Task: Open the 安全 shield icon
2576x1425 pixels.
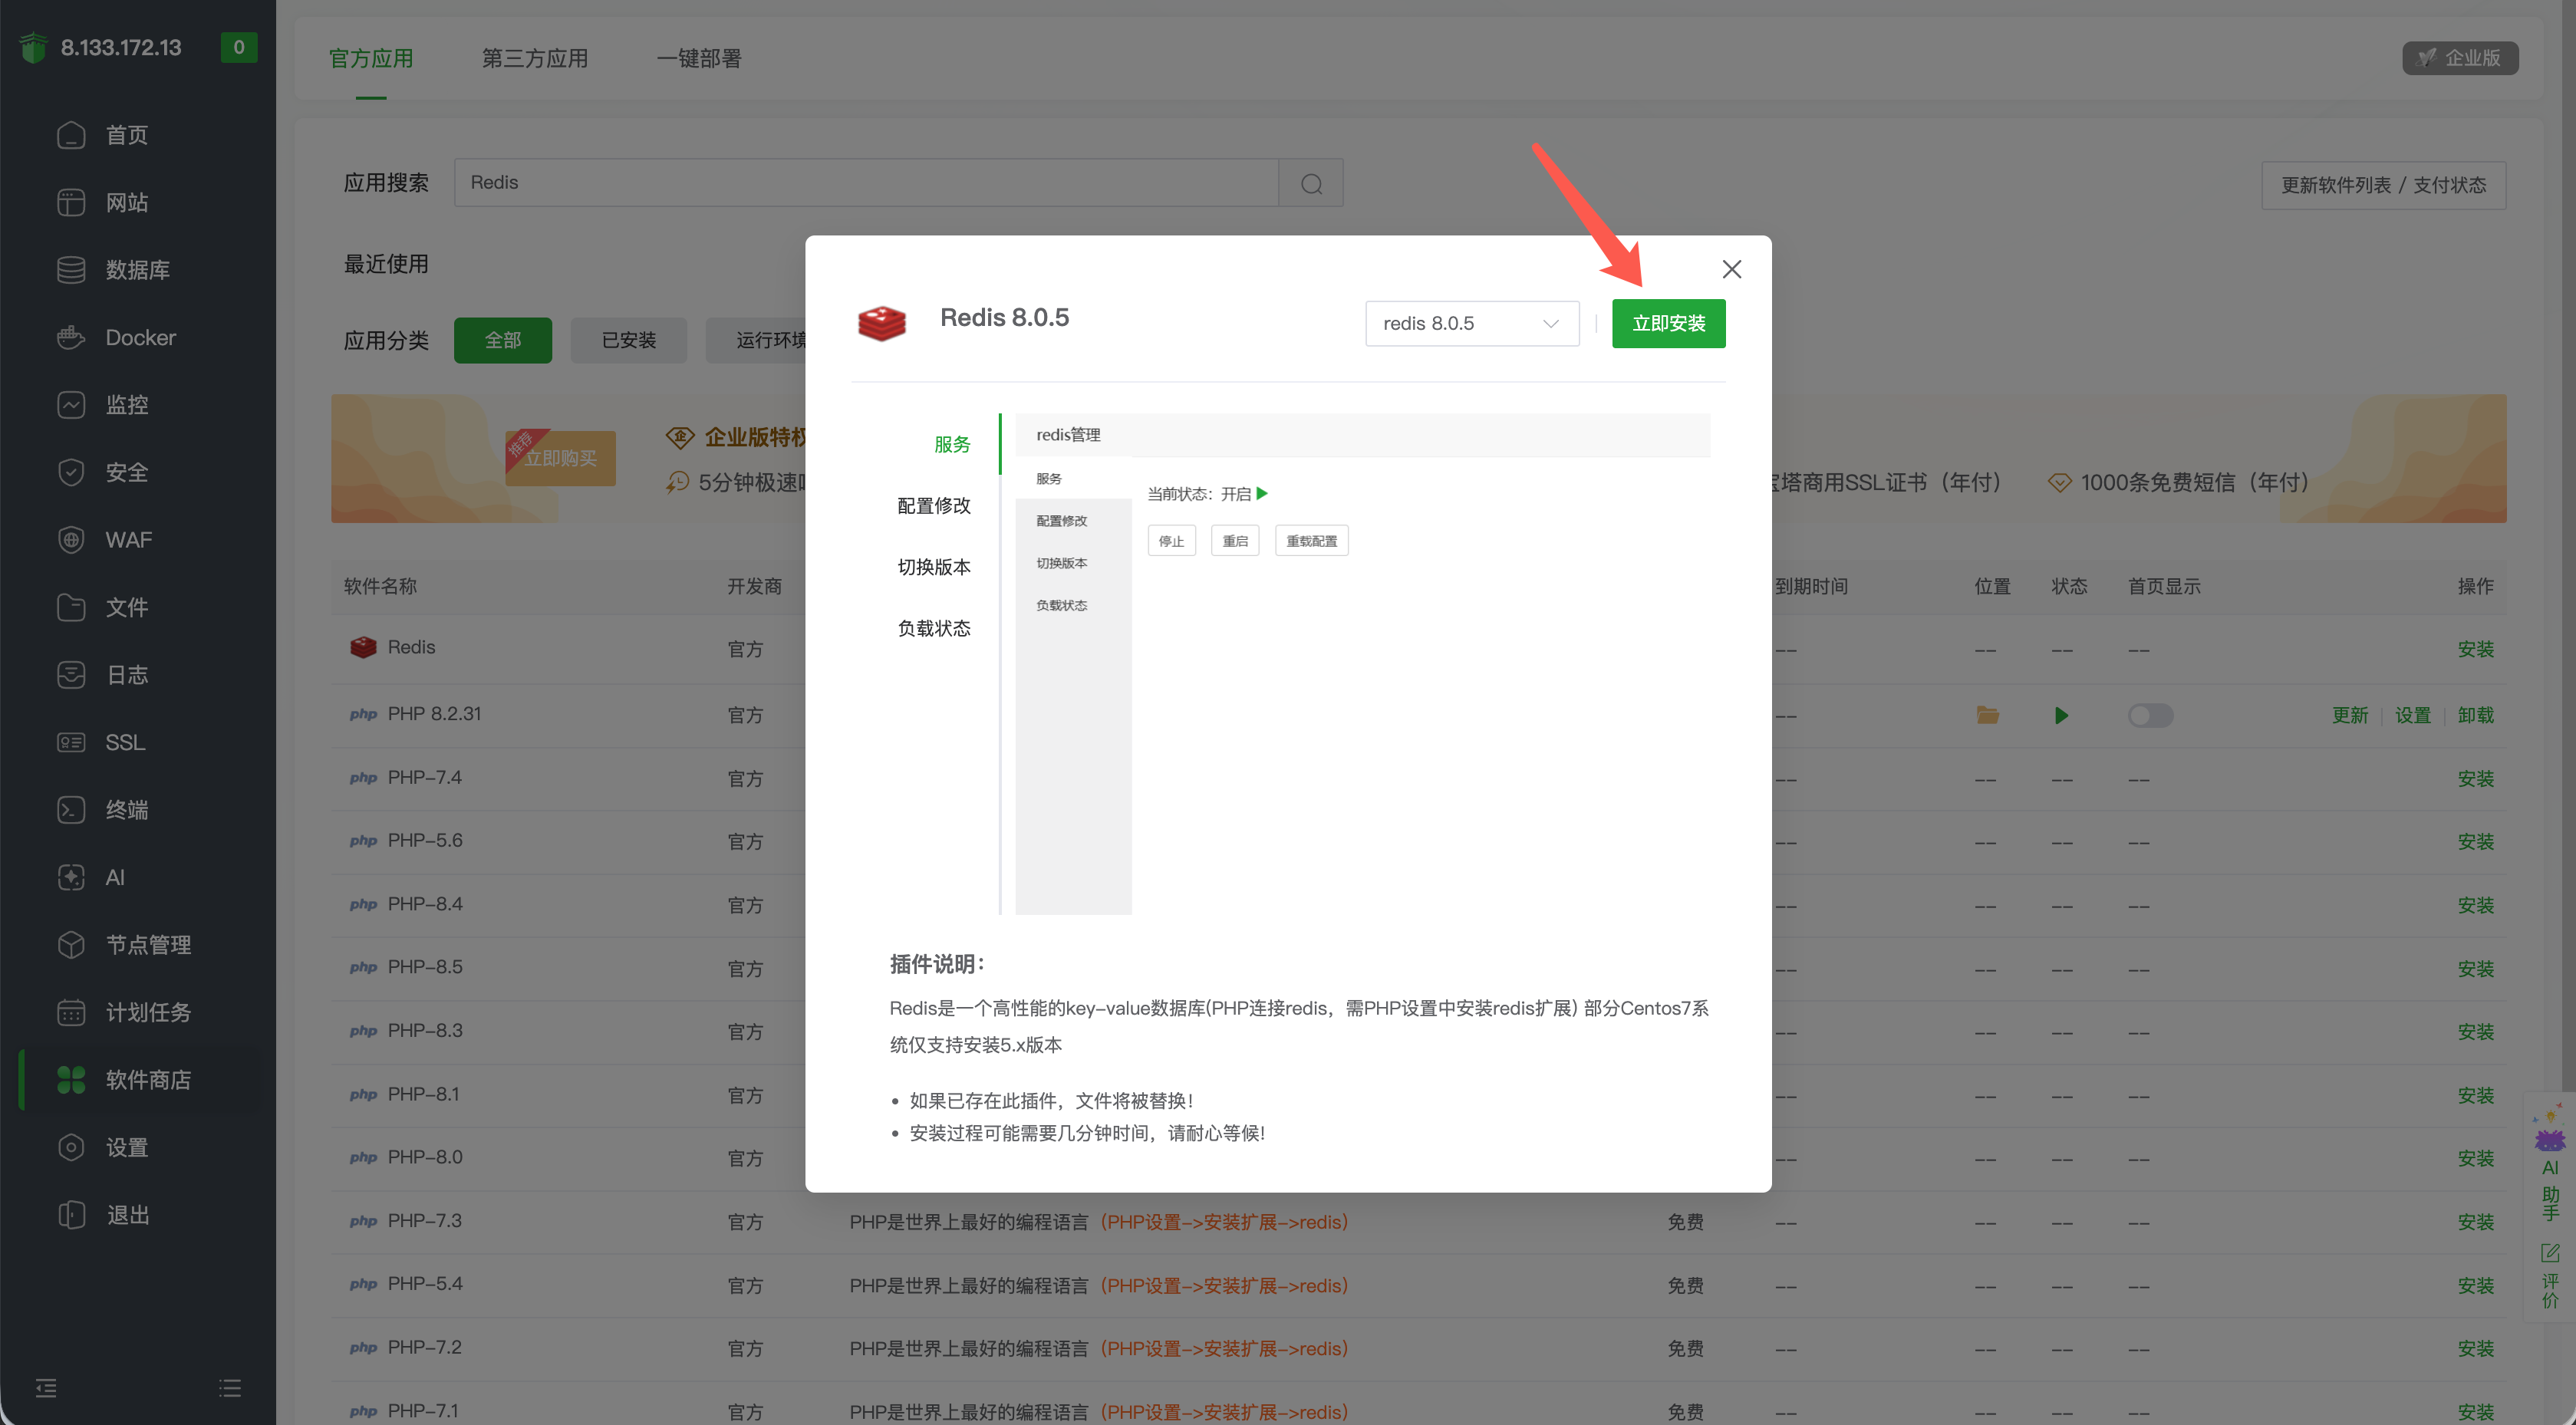Action: coord(71,472)
